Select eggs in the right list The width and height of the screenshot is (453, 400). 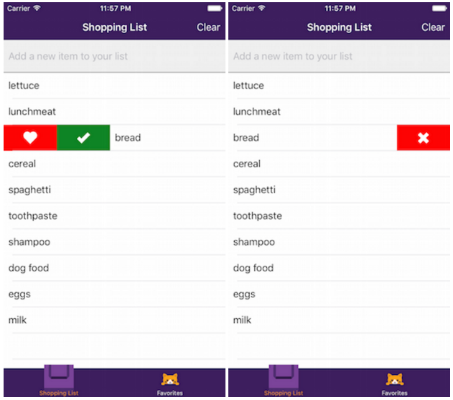click(339, 294)
